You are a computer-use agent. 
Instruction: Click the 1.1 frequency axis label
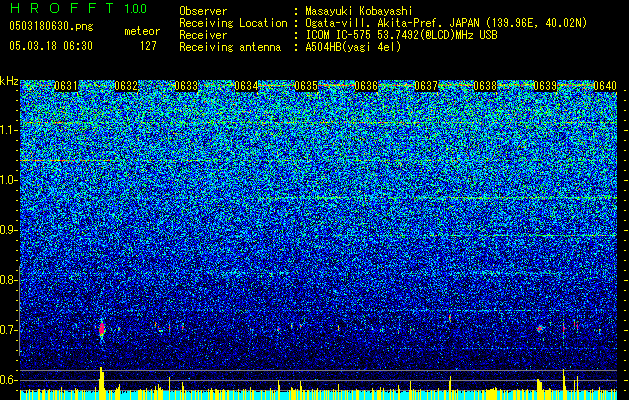point(9,130)
